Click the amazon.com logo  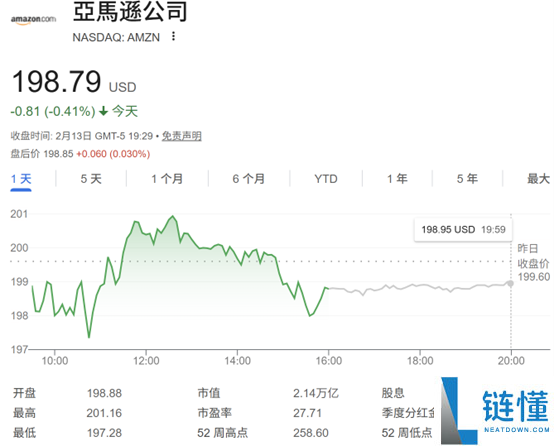coord(34,20)
